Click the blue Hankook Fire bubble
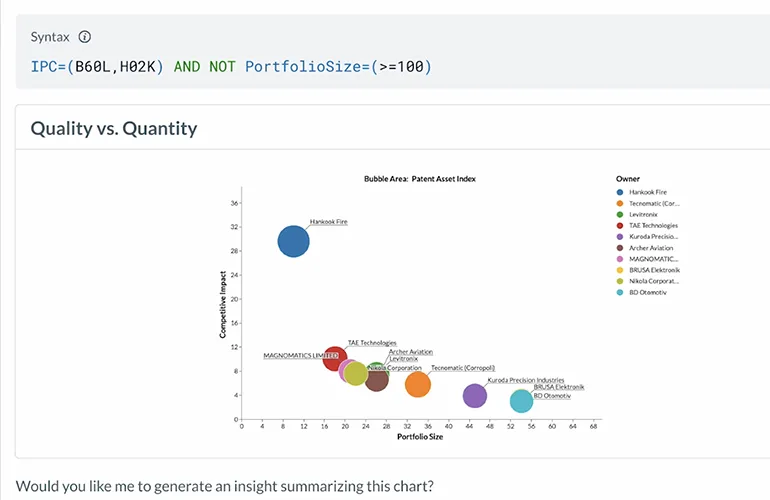The width and height of the screenshot is (770, 500). pos(293,241)
